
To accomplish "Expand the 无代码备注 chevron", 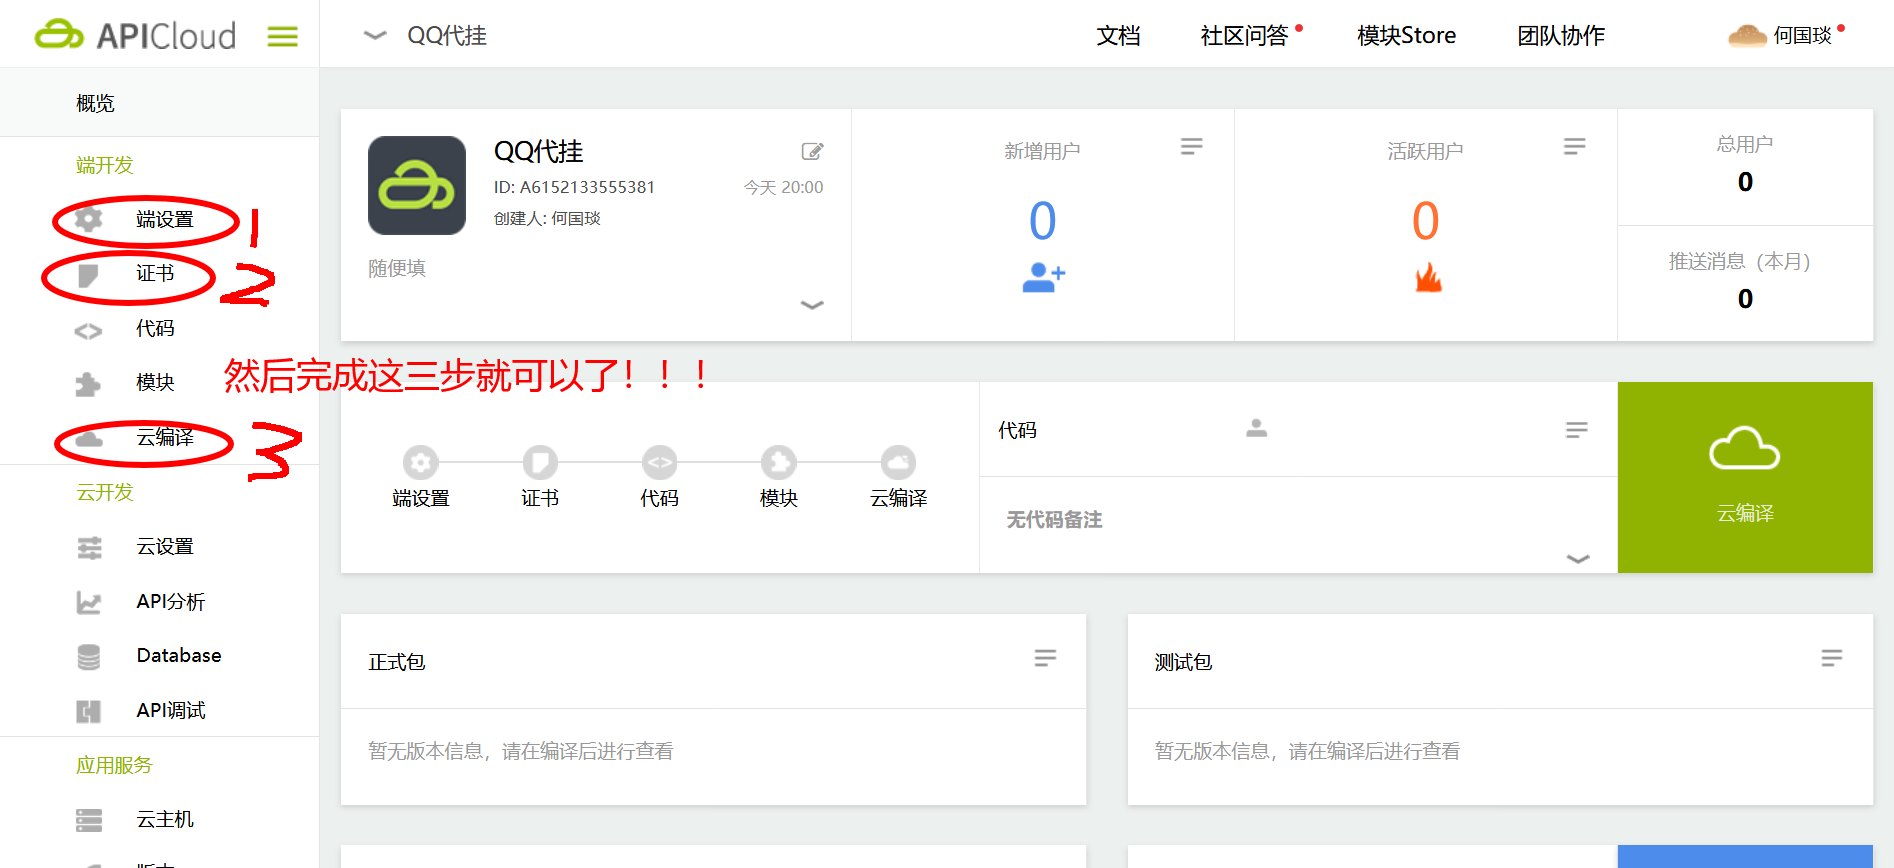I will point(1578,559).
